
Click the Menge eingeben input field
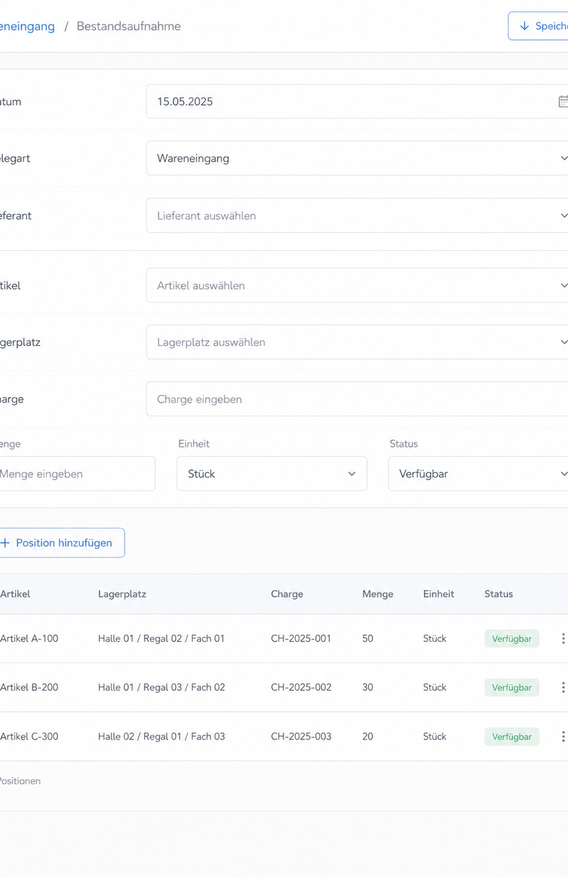coord(77,474)
